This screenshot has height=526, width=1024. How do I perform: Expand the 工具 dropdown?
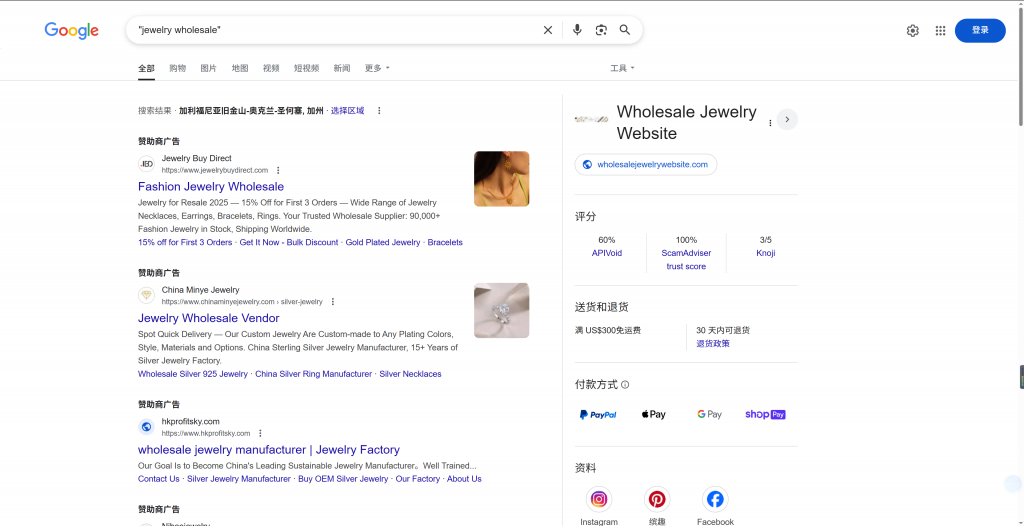click(622, 68)
